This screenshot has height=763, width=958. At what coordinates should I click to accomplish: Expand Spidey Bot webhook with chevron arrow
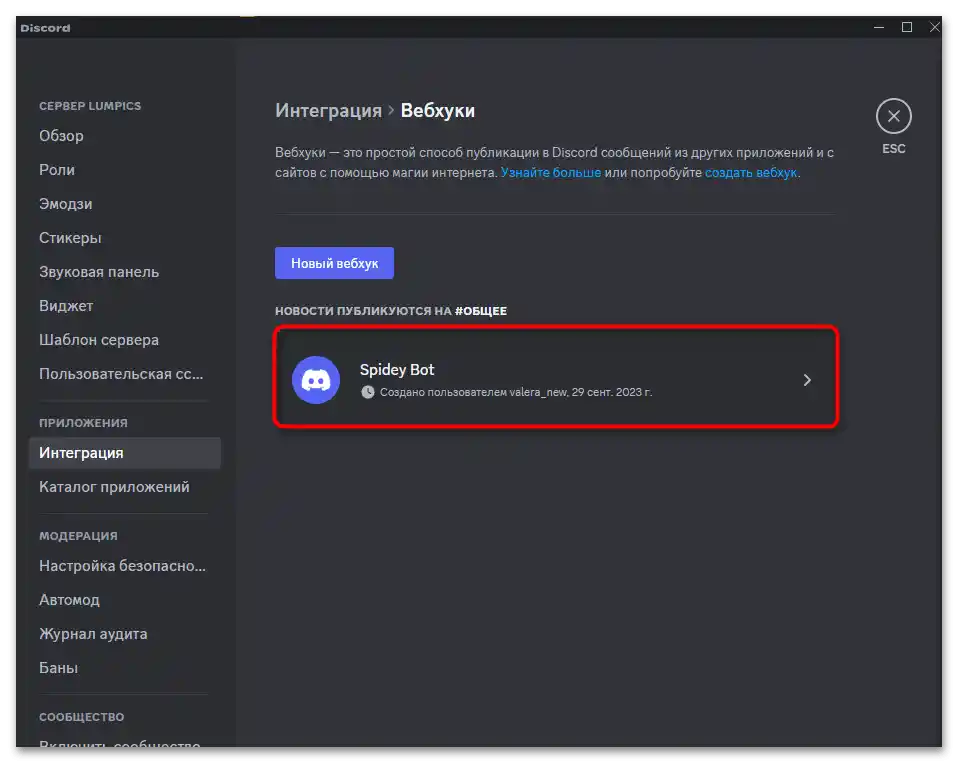click(808, 380)
